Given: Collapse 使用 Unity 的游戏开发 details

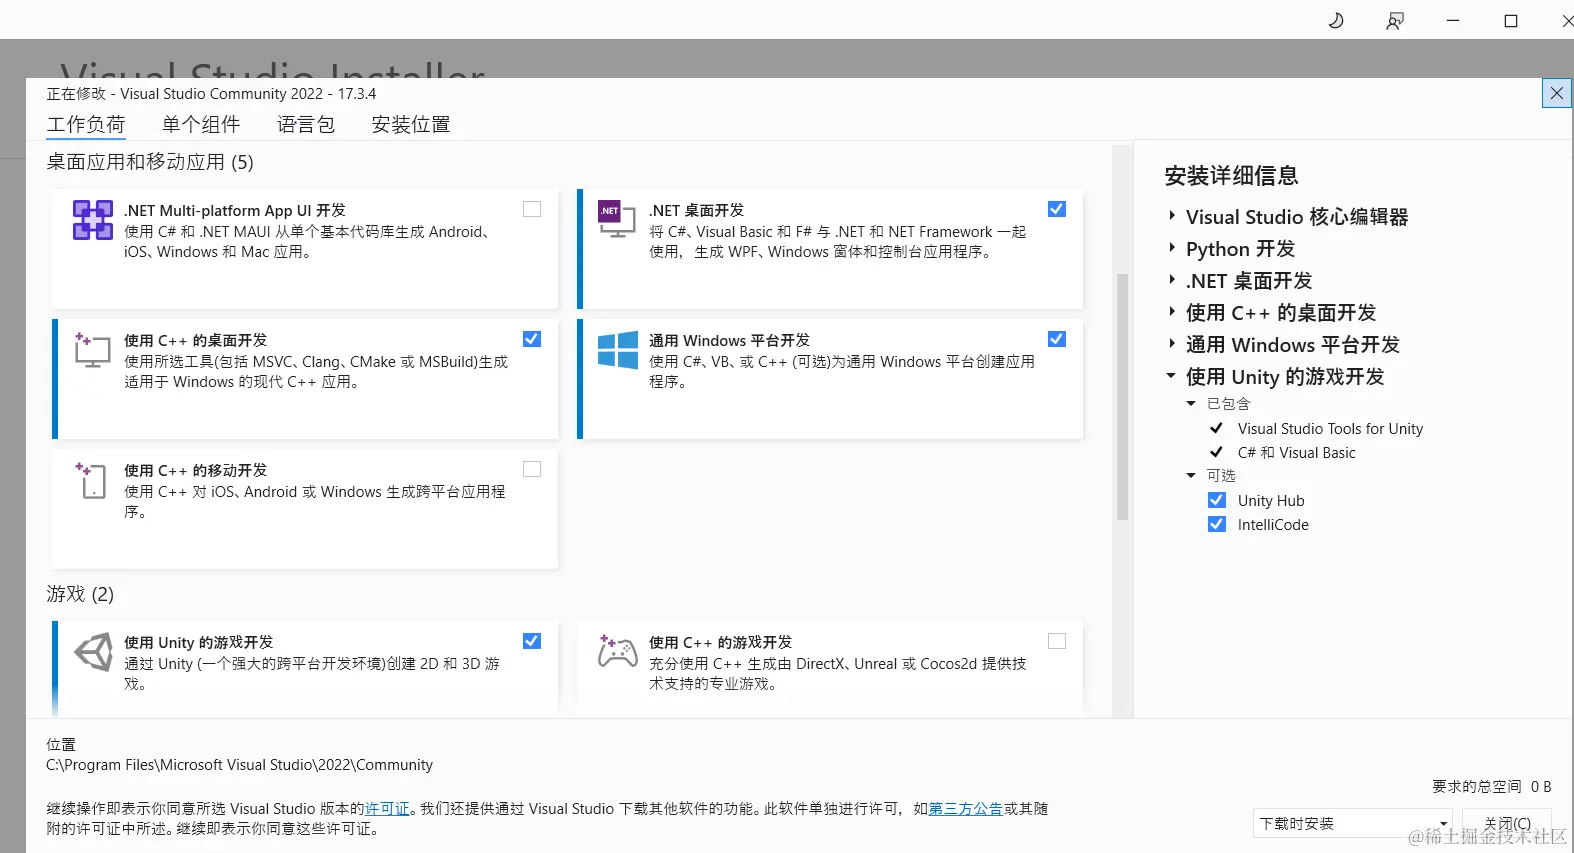Looking at the screenshot, I should tap(1171, 376).
